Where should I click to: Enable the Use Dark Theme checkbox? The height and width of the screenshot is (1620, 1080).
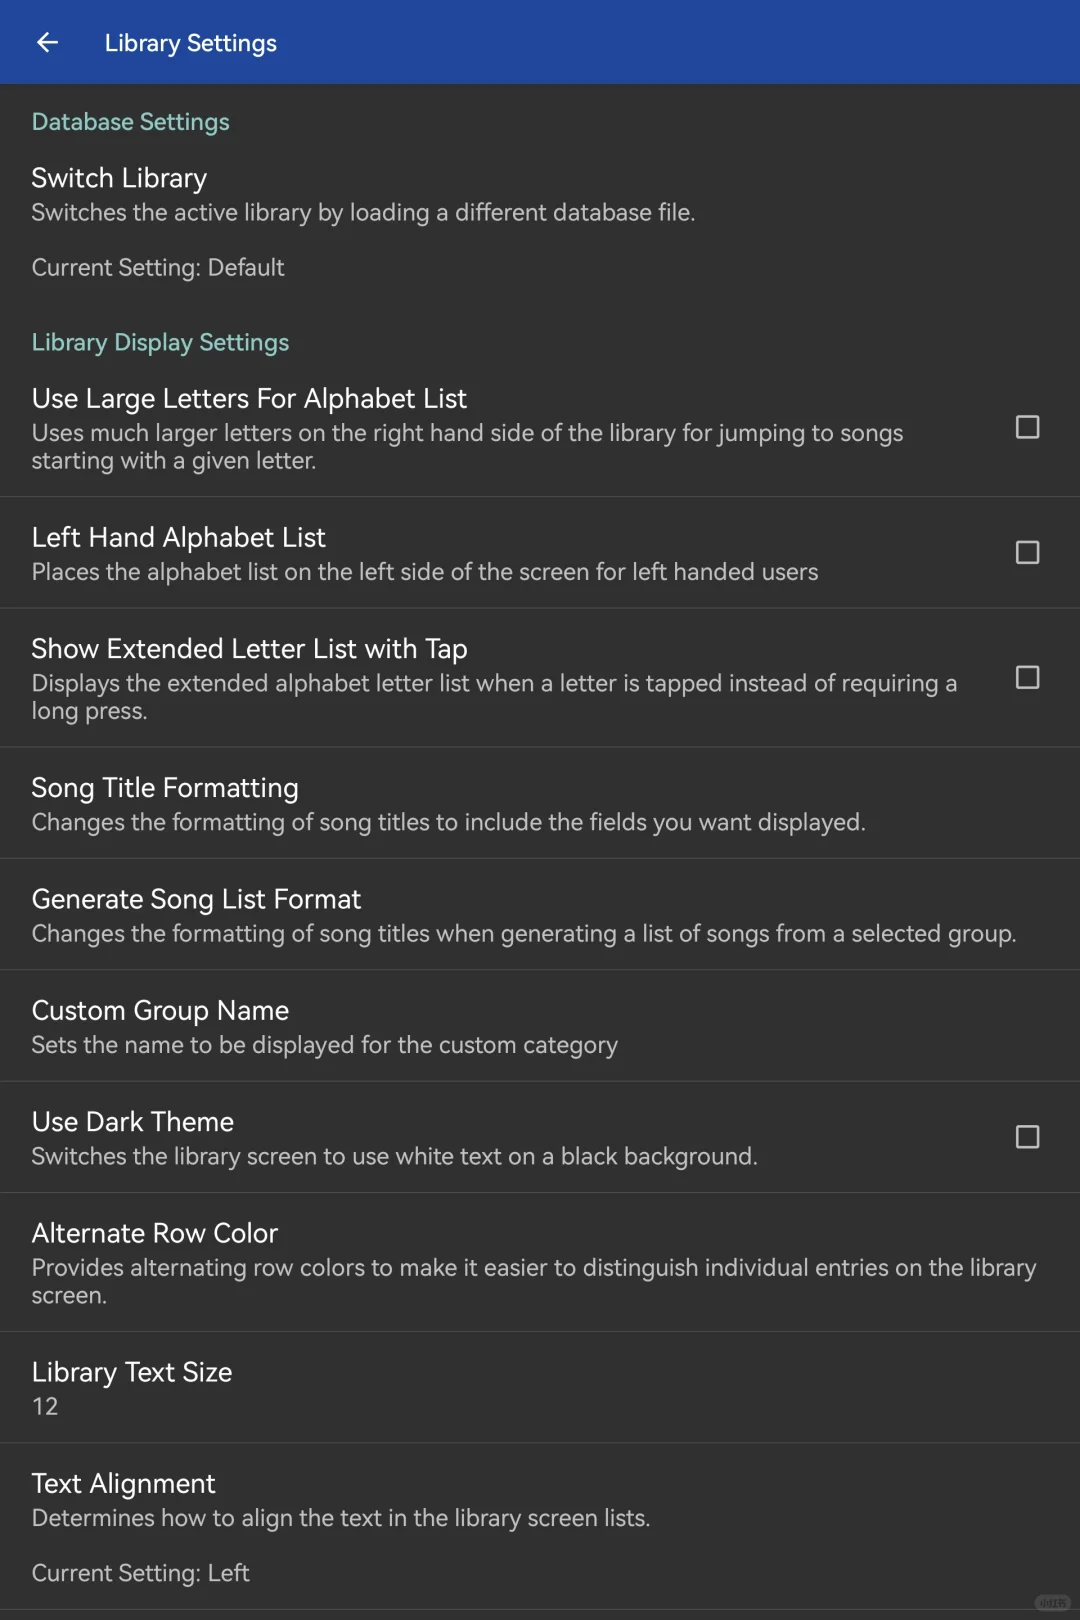tap(1027, 1137)
